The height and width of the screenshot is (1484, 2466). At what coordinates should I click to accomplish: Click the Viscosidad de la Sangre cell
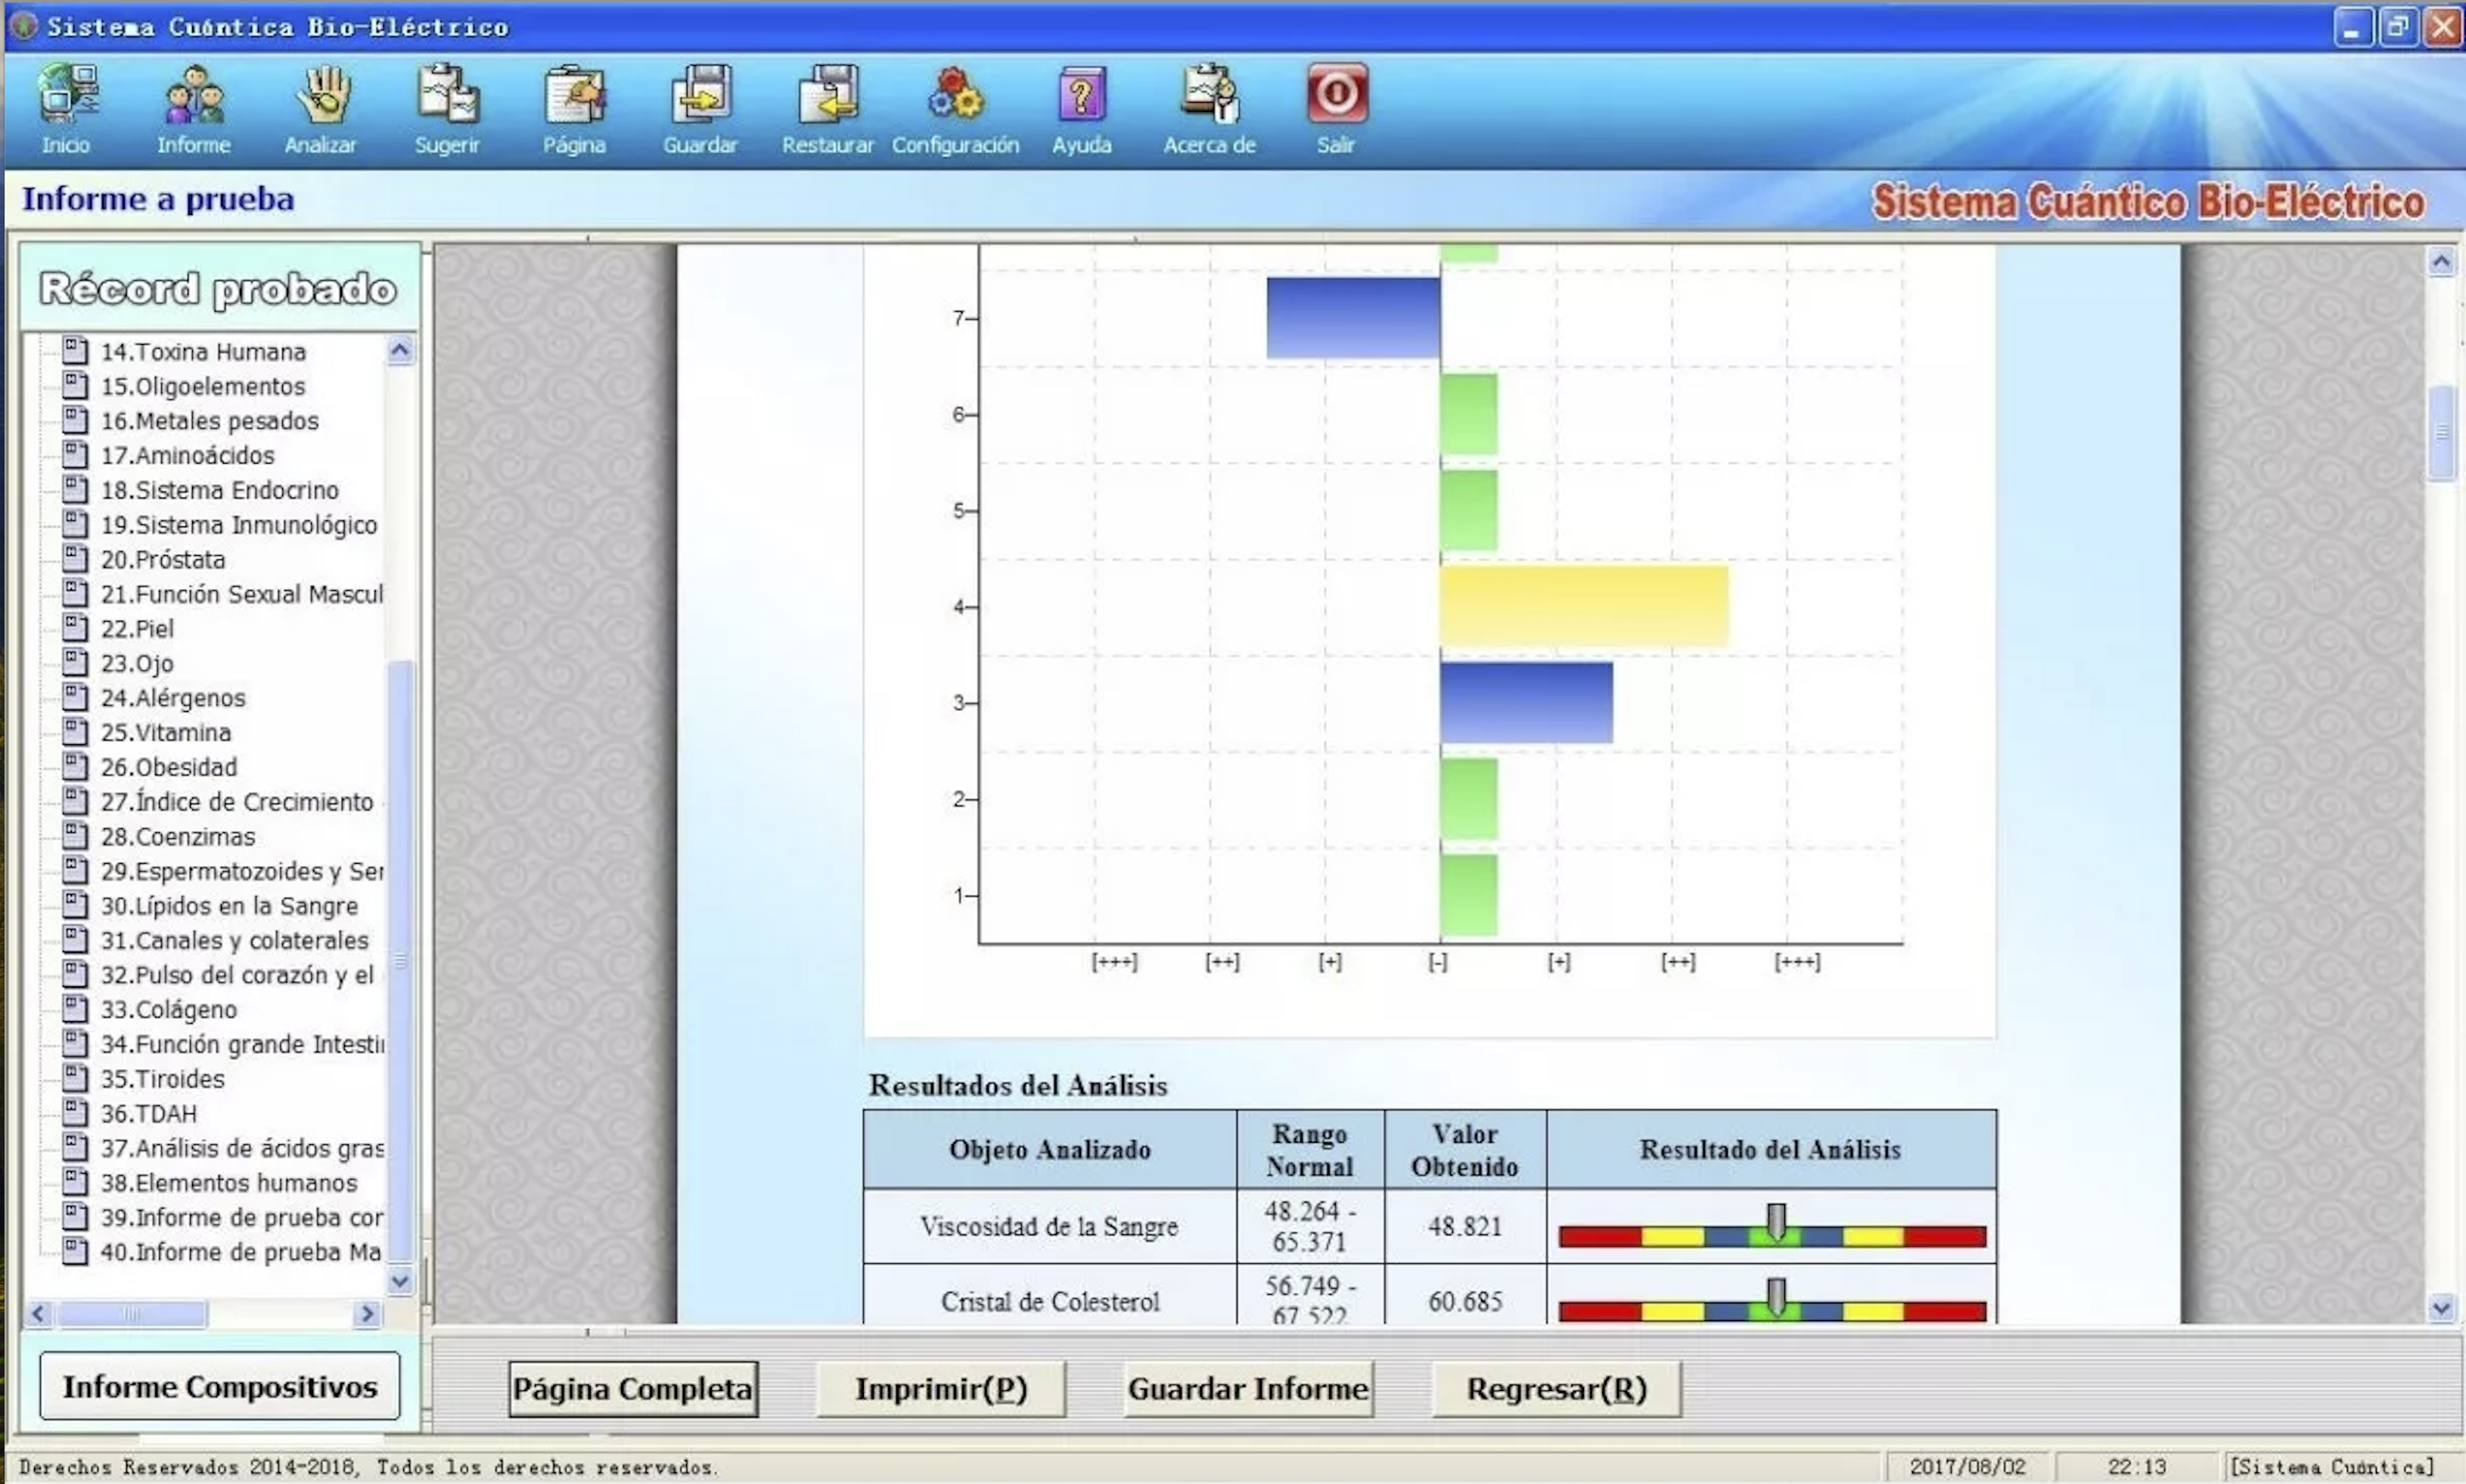point(1050,1227)
